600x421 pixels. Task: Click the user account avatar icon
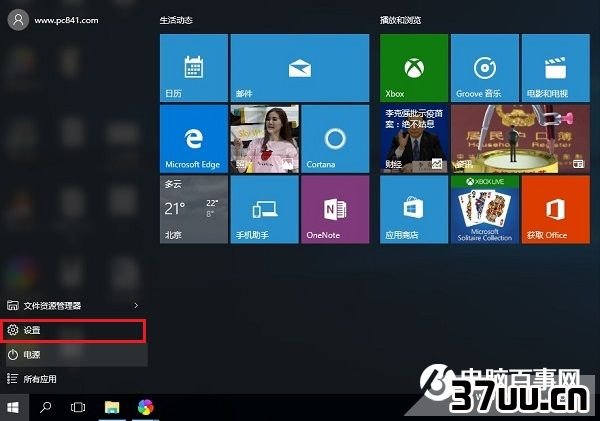pyautogui.click(x=18, y=20)
